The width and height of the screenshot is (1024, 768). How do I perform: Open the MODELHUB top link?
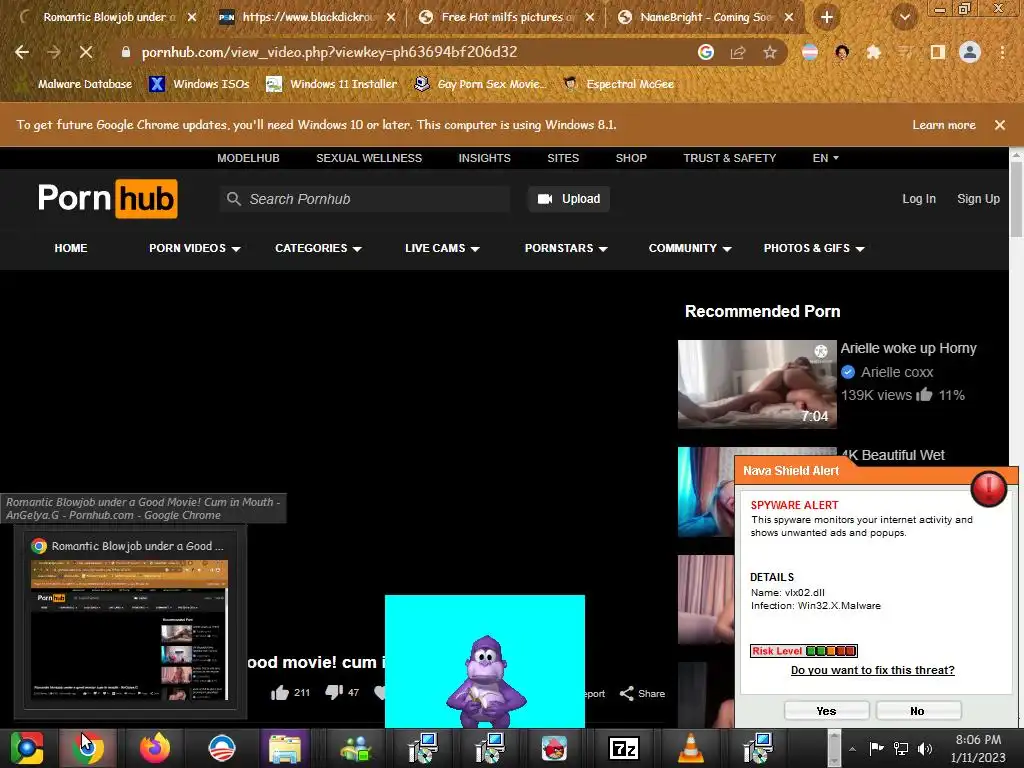248,158
